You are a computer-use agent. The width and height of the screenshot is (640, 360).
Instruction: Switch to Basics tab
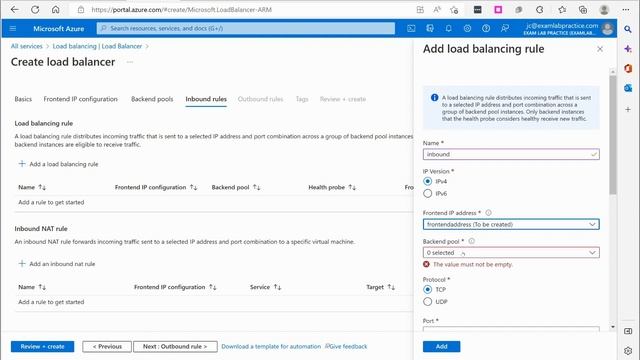23,99
